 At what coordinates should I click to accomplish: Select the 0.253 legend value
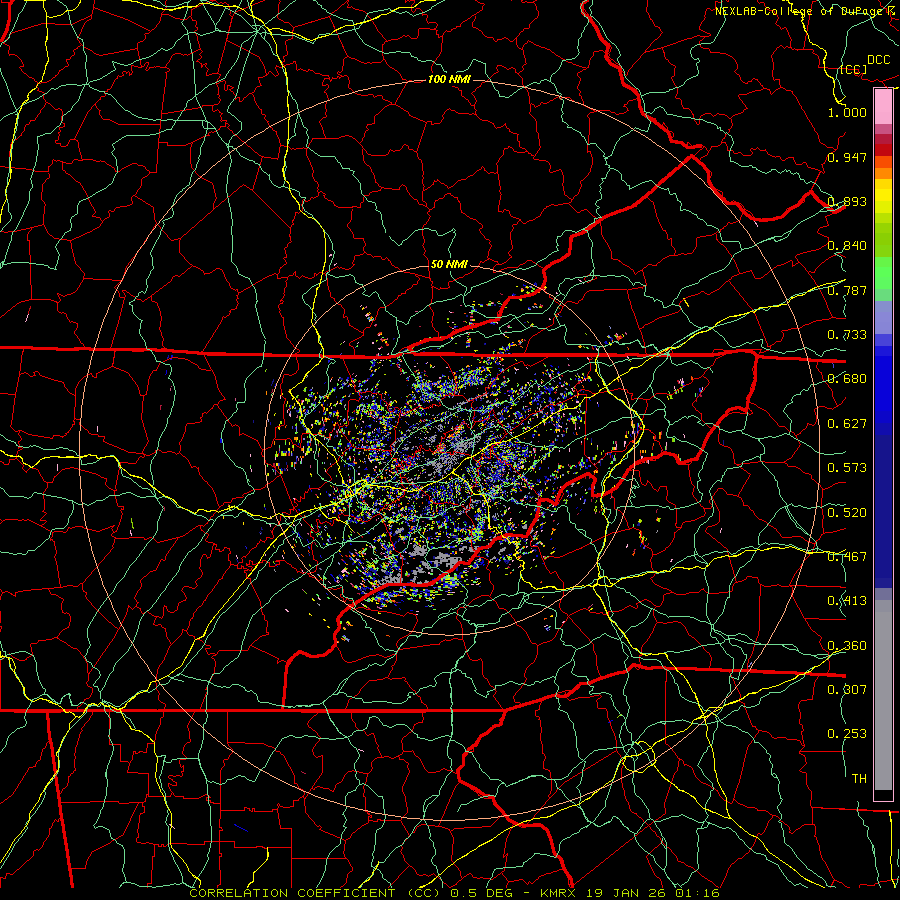click(x=847, y=734)
